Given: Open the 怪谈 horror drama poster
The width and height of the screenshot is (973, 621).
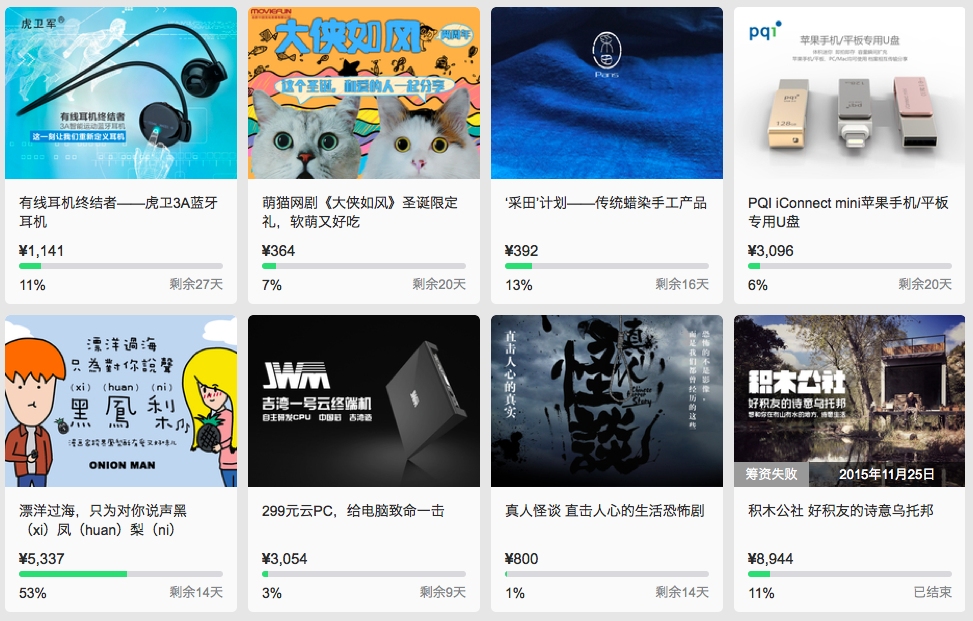Looking at the screenshot, I should tap(607, 401).
